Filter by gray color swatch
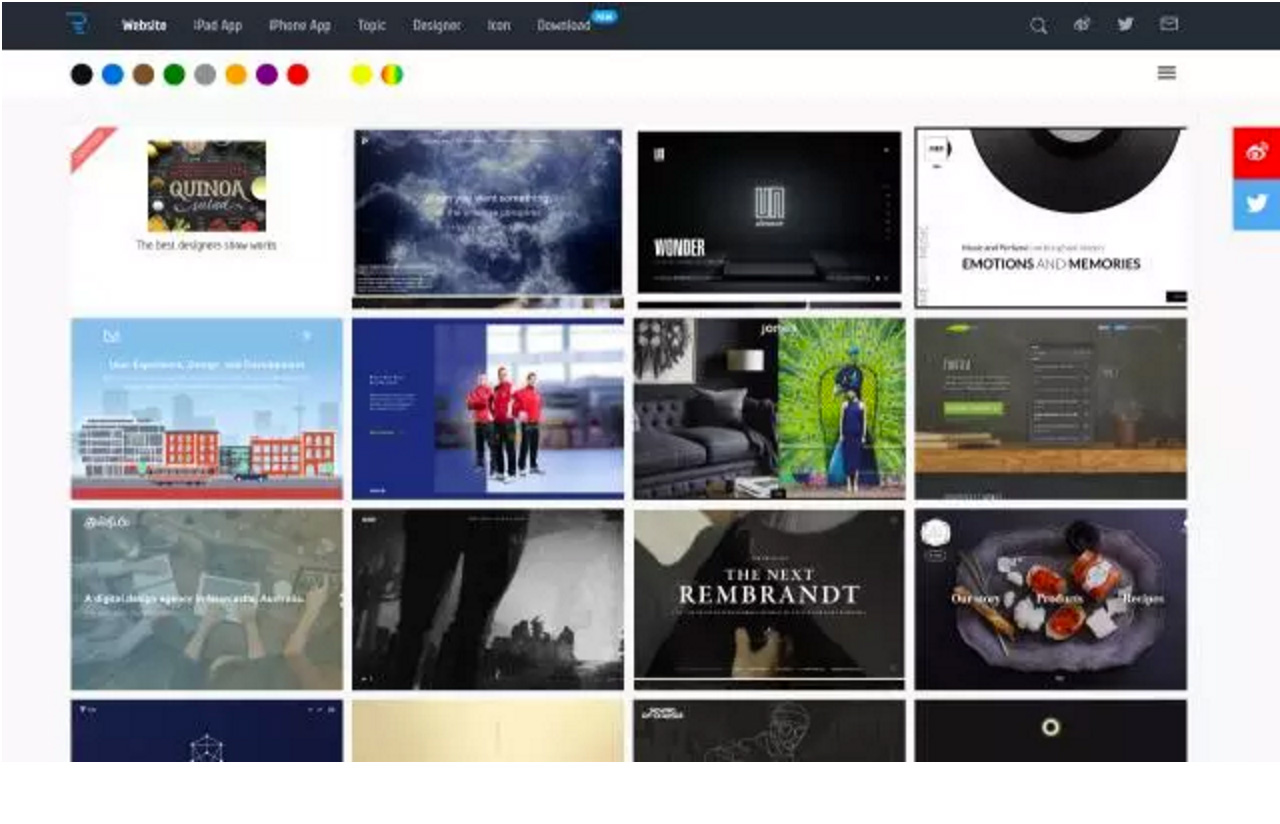1280x824 pixels. [205, 74]
